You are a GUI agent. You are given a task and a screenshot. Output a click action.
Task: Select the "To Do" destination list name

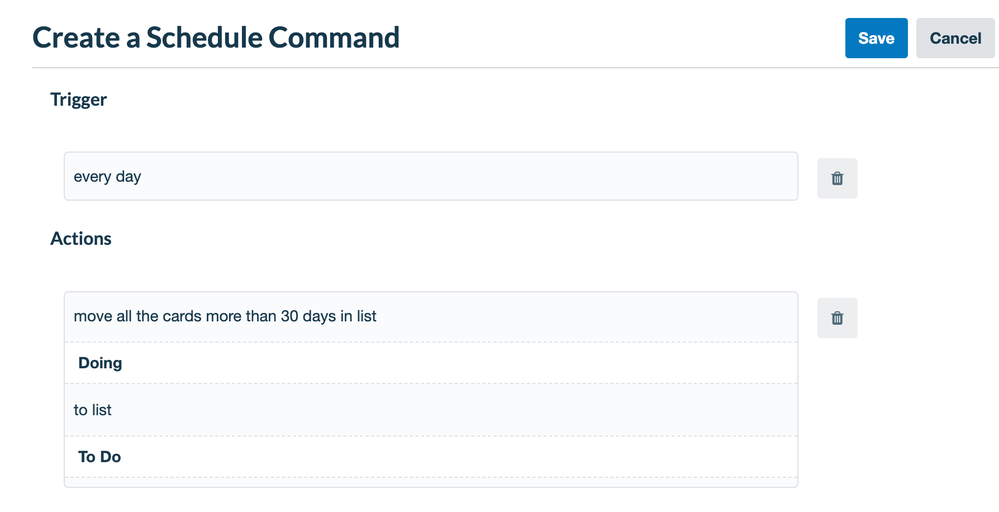pos(99,457)
